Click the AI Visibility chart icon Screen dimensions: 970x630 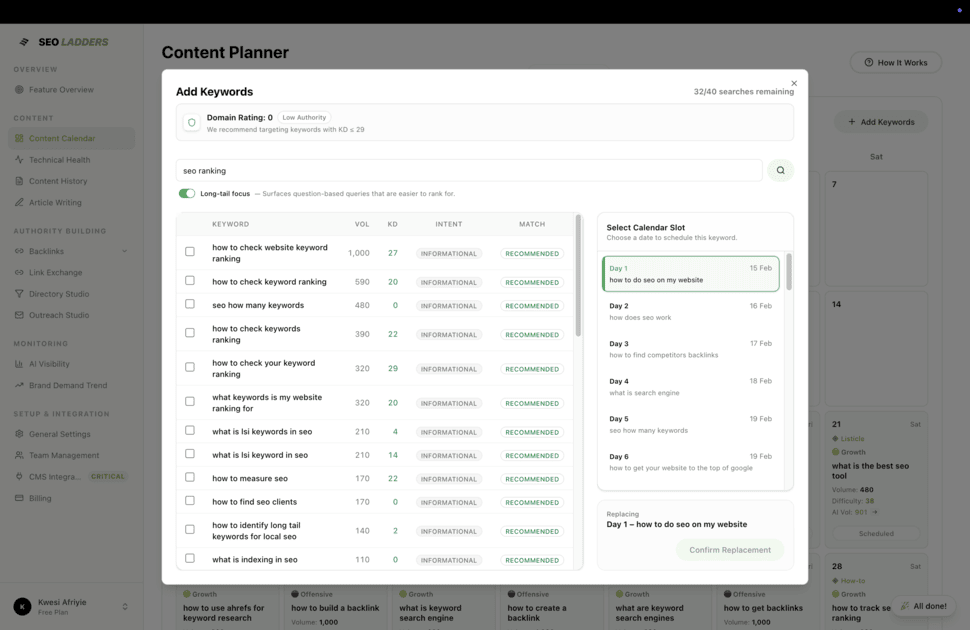coord(19,364)
